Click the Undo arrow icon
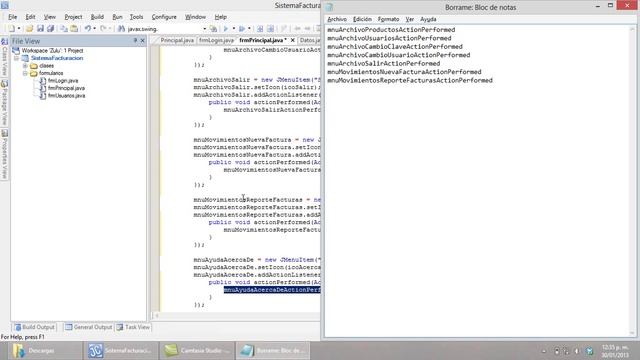Screen dimensions: 640x360 pyautogui.click(x=87, y=29)
